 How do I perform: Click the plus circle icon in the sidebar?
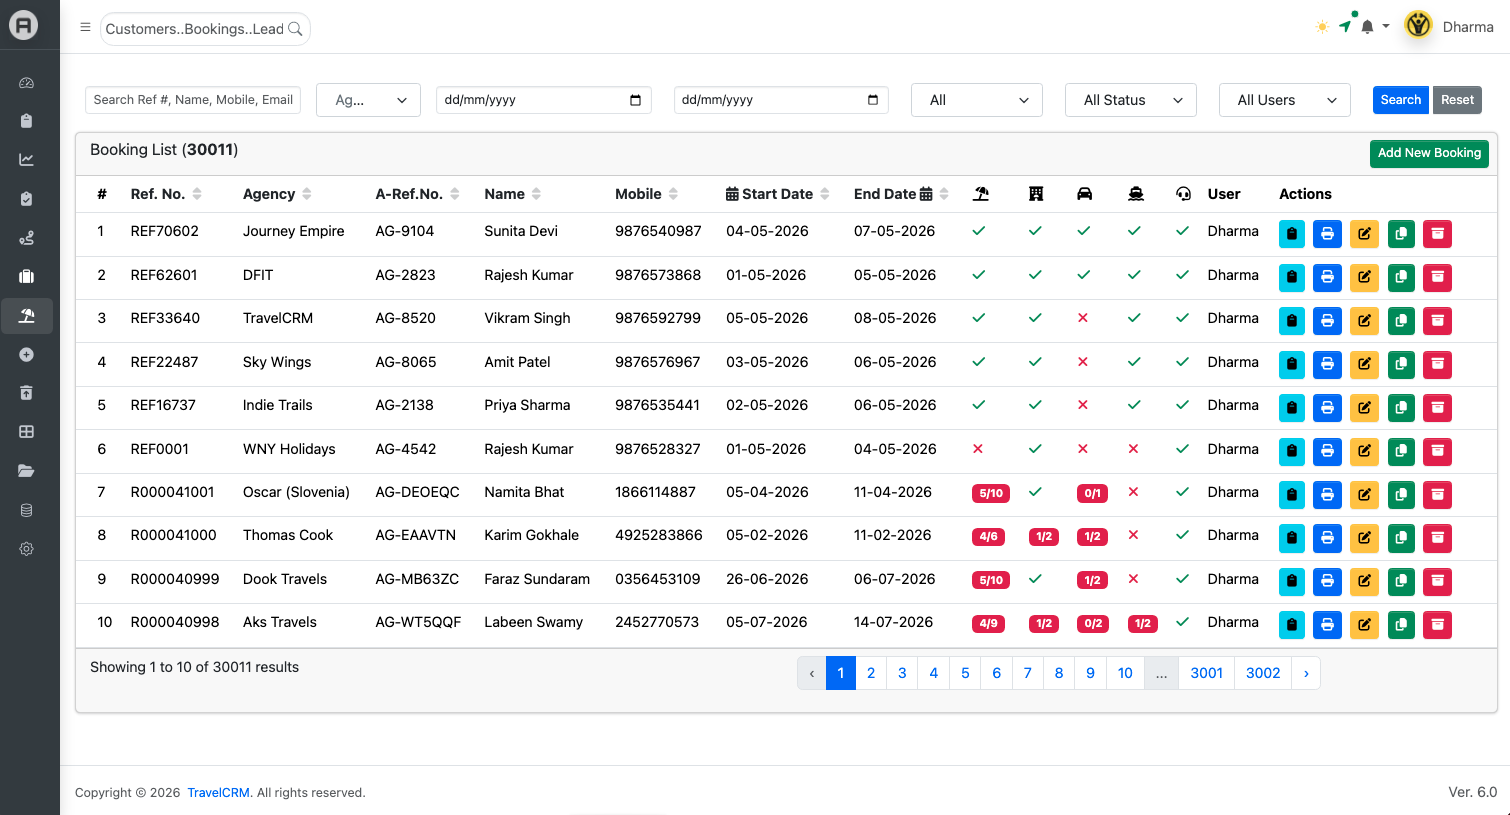click(x=27, y=355)
